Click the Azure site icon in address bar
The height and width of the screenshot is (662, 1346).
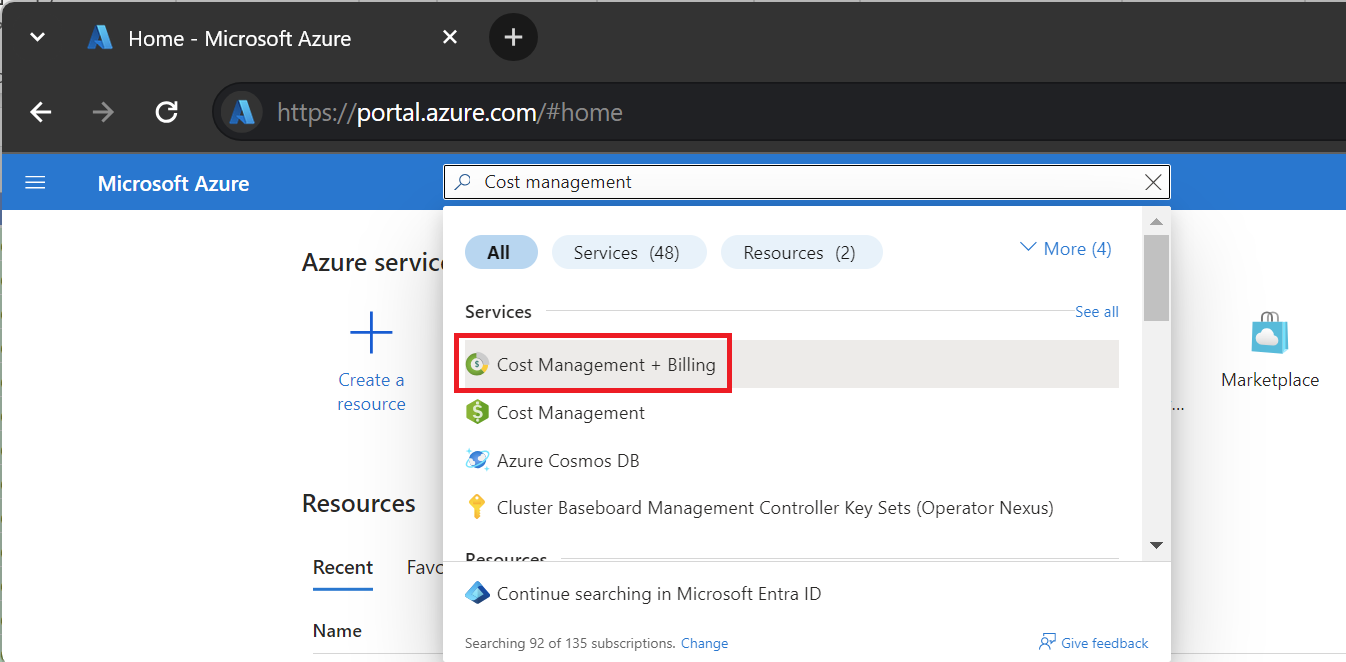[x=242, y=112]
